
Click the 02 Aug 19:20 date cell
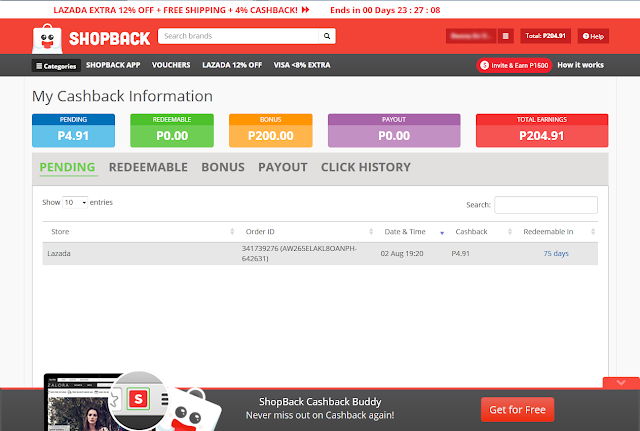[x=402, y=253]
